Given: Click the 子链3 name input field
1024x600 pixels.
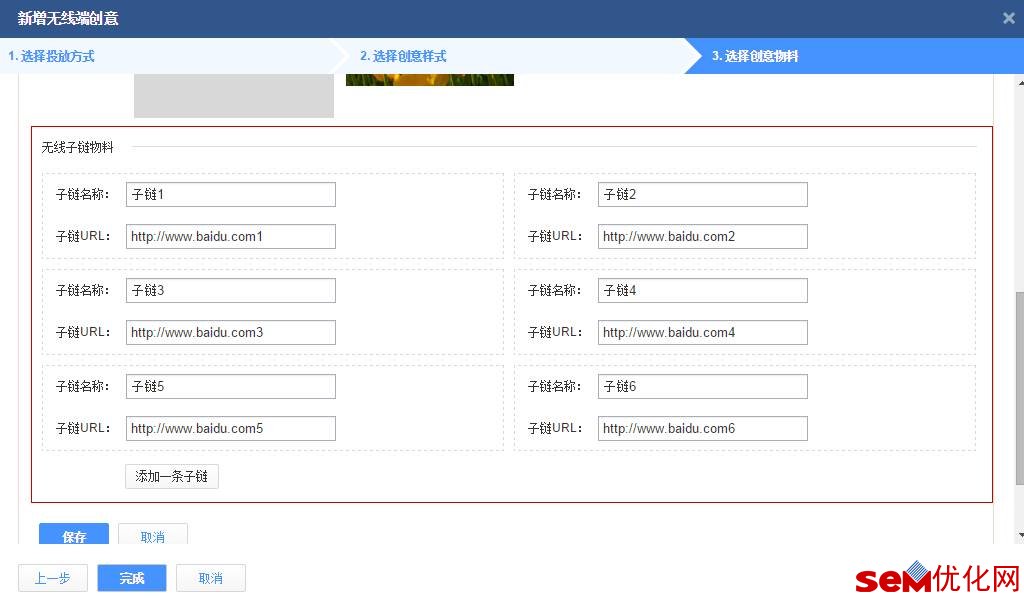Looking at the screenshot, I should (x=231, y=291).
